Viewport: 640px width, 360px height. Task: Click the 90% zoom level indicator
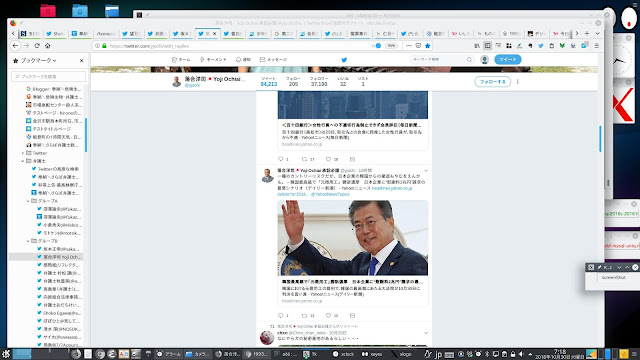[391, 46]
